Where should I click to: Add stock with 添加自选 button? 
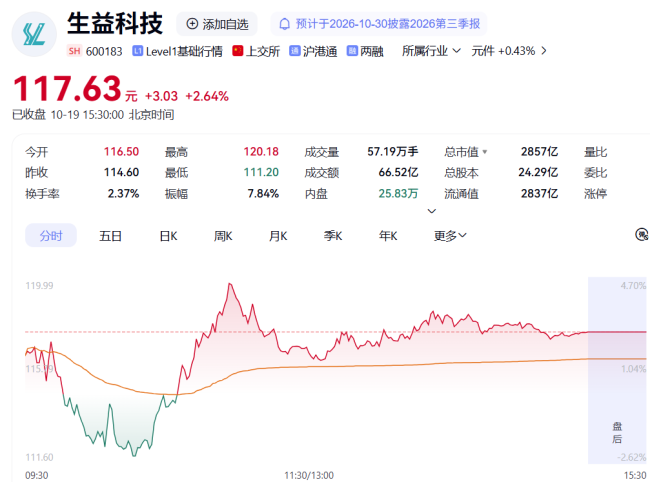click(x=217, y=24)
